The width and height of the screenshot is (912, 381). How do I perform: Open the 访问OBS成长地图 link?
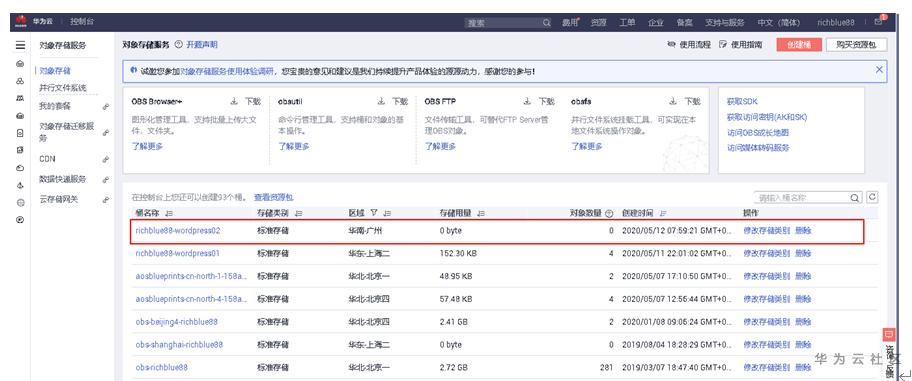click(x=758, y=133)
